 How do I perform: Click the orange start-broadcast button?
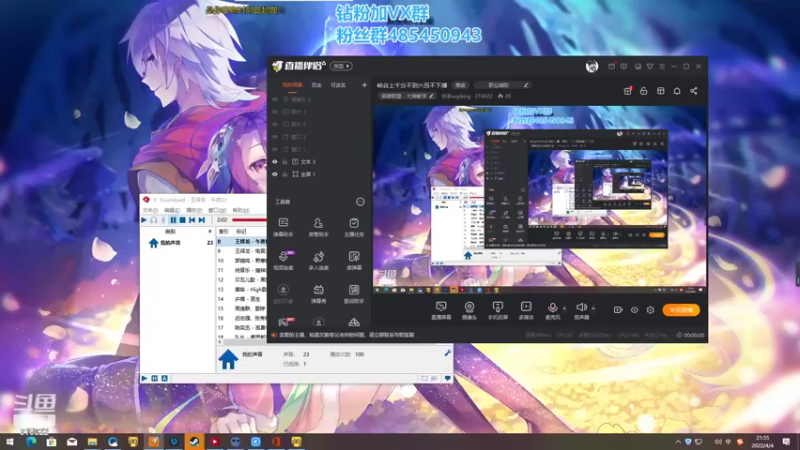(x=681, y=310)
